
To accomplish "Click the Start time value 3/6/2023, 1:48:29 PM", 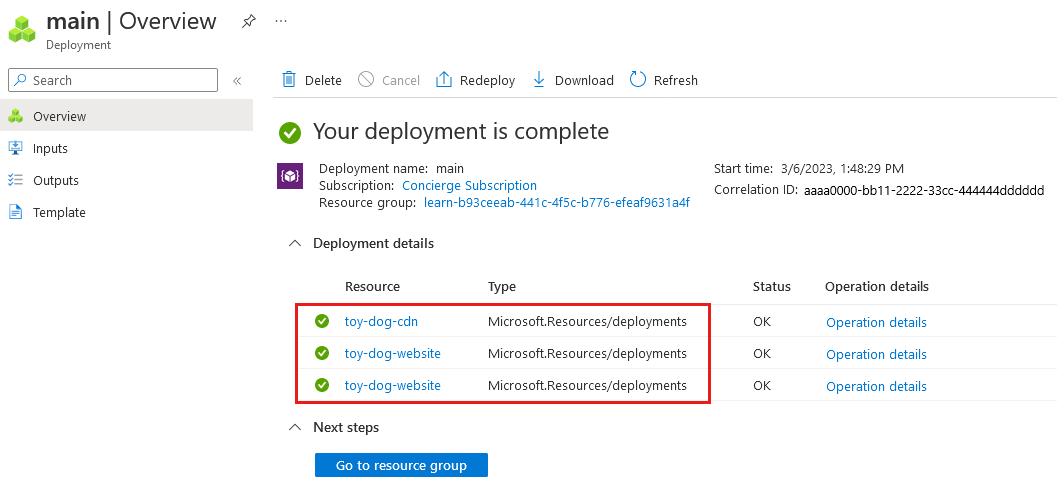I will [x=841, y=168].
